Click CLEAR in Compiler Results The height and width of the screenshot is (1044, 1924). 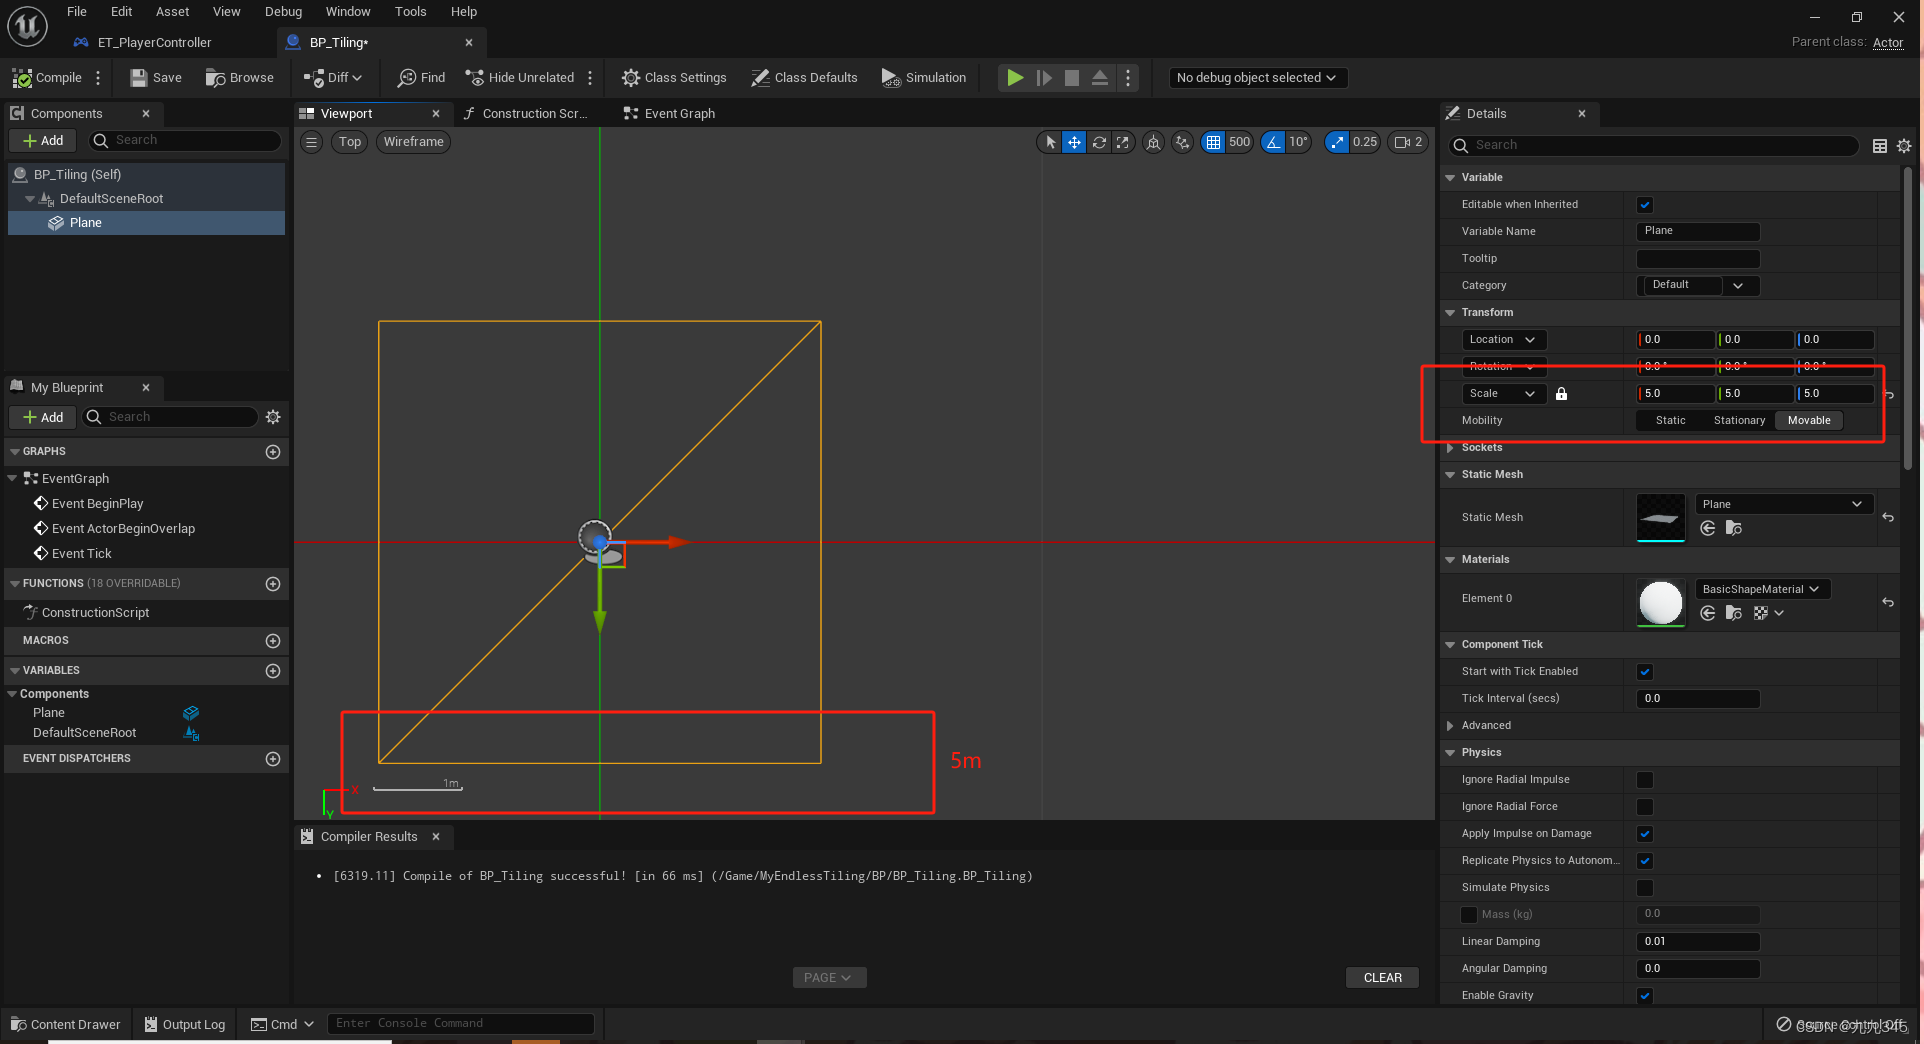1382,978
